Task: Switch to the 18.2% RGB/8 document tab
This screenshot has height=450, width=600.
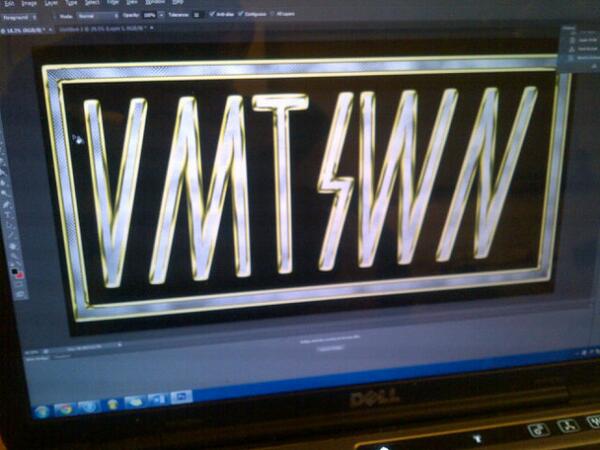Action: tap(24, 30)
